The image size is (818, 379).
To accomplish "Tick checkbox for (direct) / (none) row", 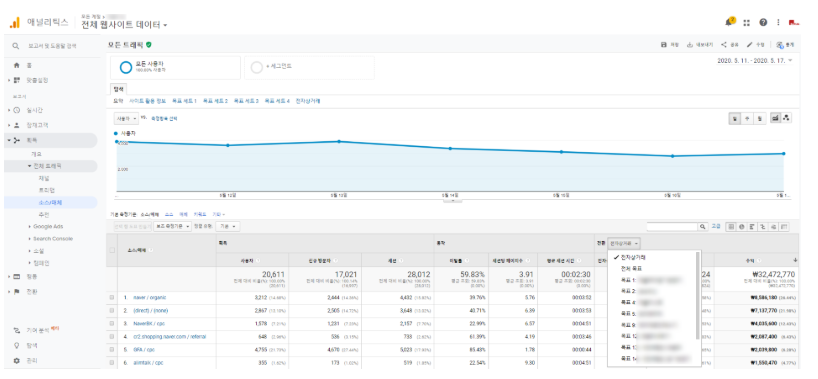I will pos(112,311).
